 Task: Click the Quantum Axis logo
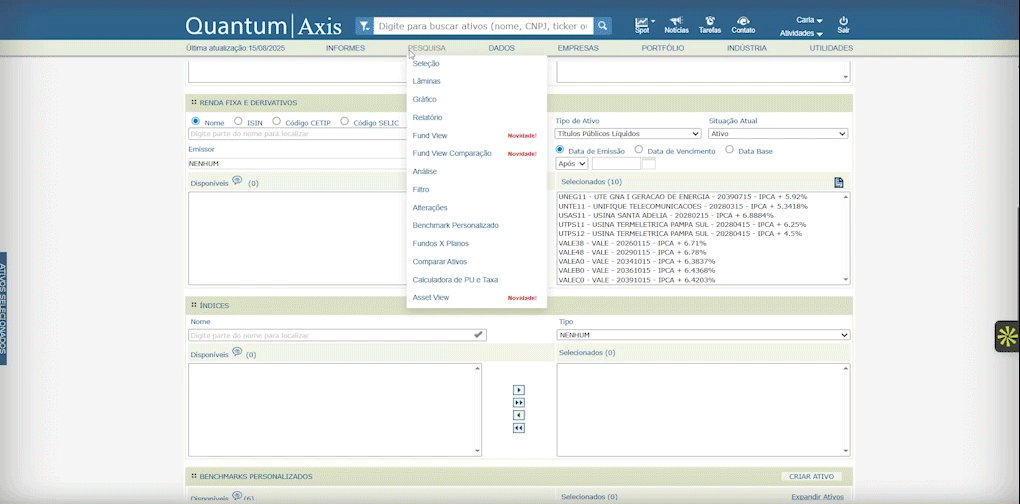pyautogui.click(x=263, y=26)
